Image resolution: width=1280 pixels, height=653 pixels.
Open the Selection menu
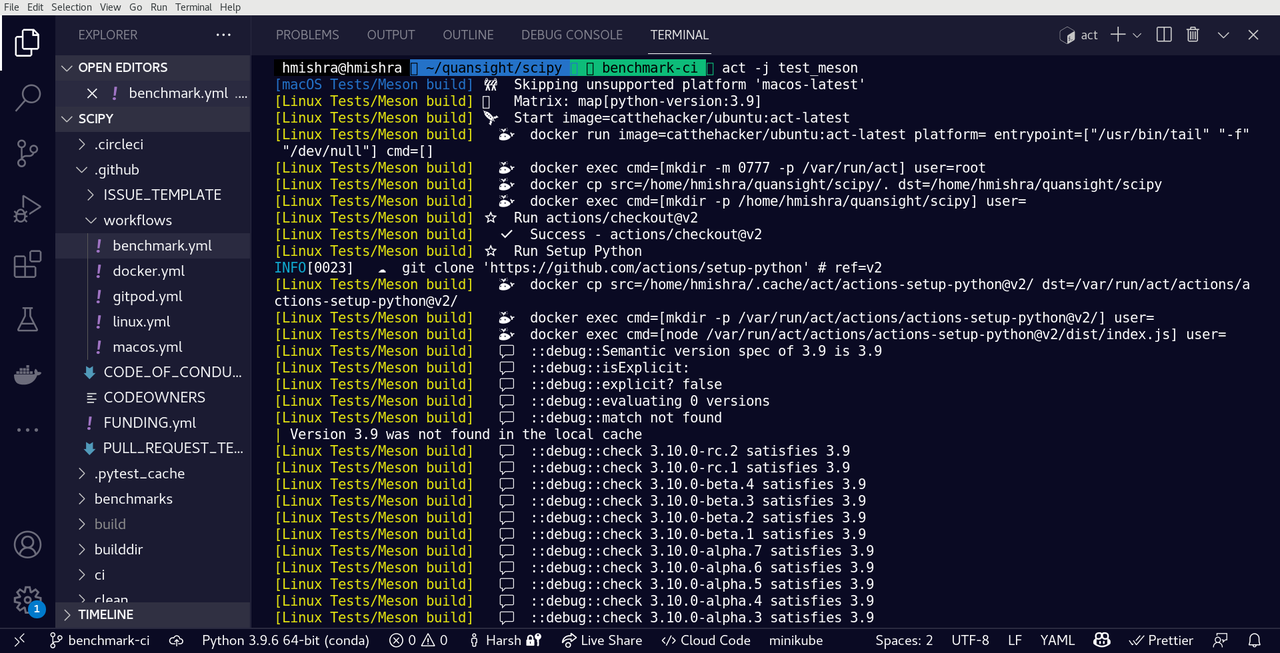(x=71, y=7)
